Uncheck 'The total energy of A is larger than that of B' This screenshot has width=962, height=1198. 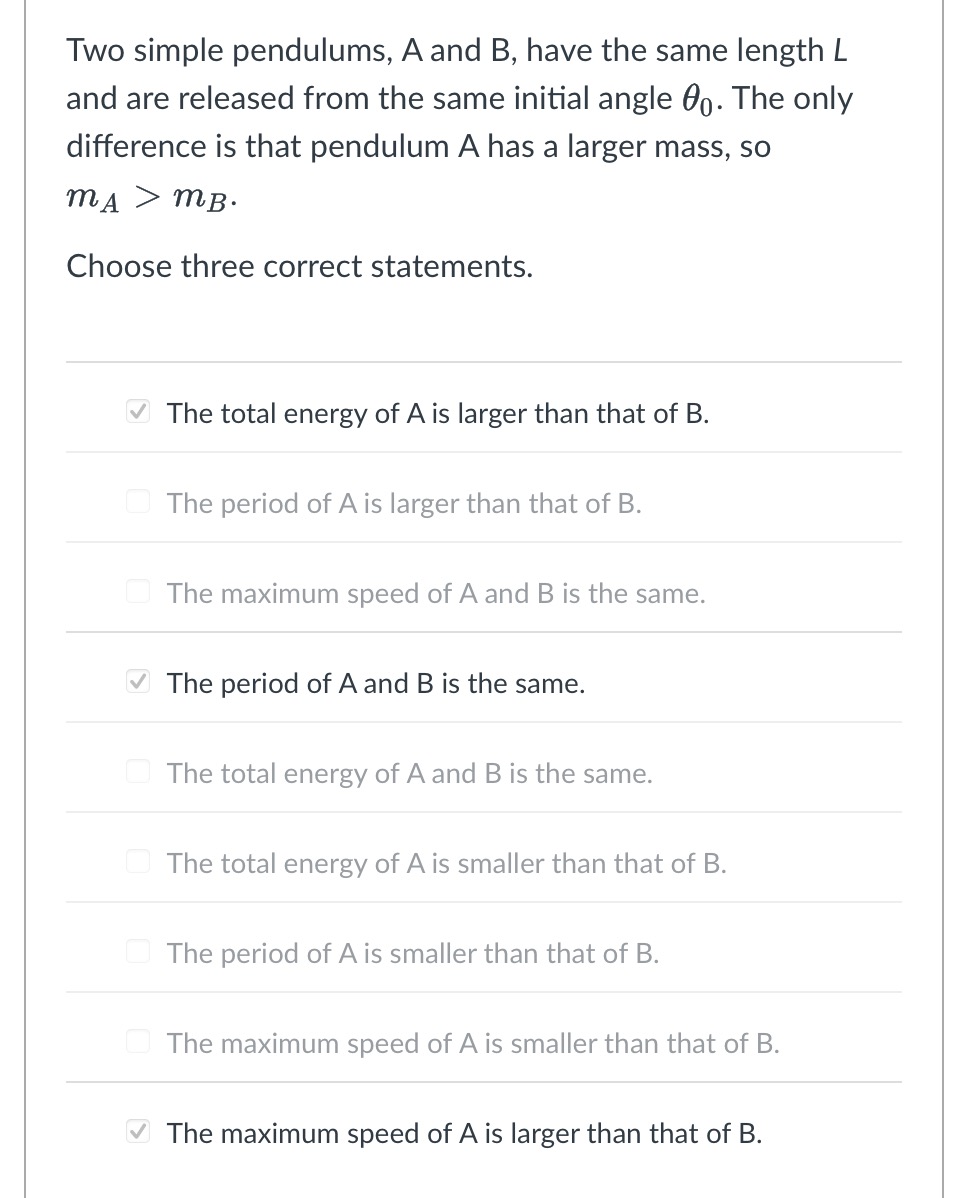[138, 411]
